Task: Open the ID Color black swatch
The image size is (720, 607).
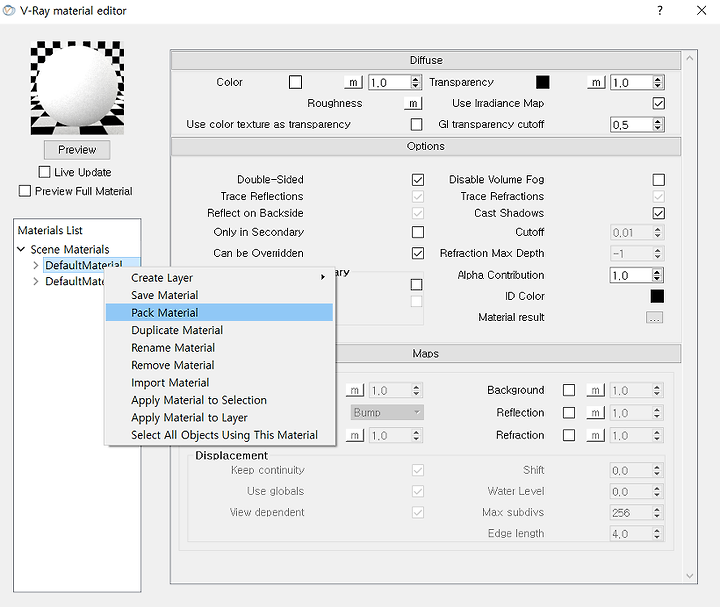Action: pyautogui.click(x=657, y=296)
